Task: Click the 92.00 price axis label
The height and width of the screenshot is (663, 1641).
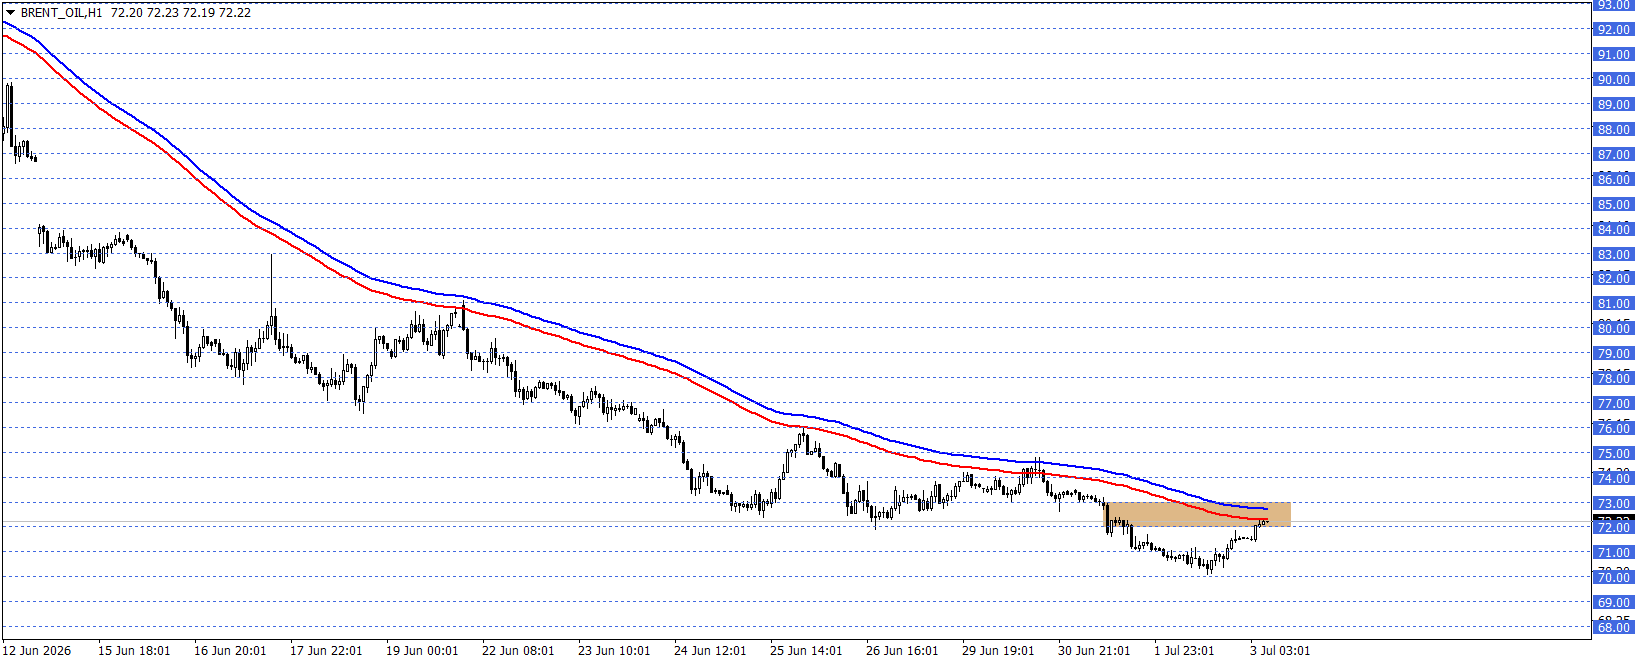Action: point(1613,30)
